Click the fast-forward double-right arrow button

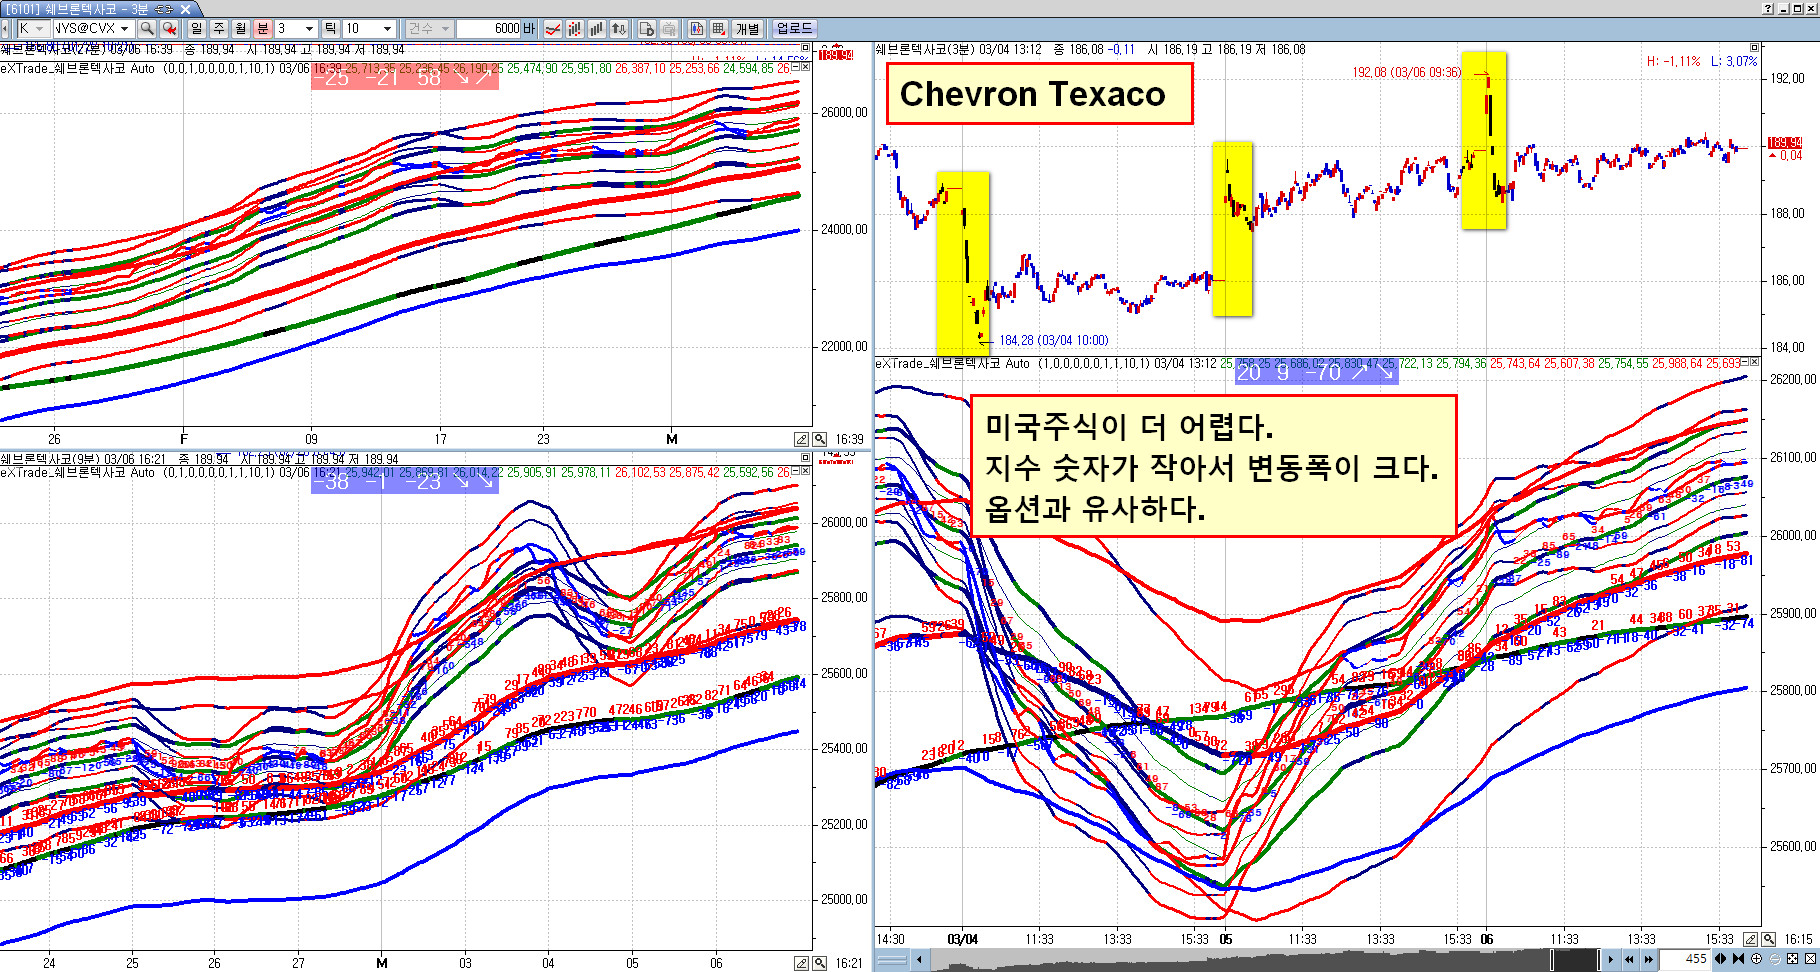pos(1648,959)
